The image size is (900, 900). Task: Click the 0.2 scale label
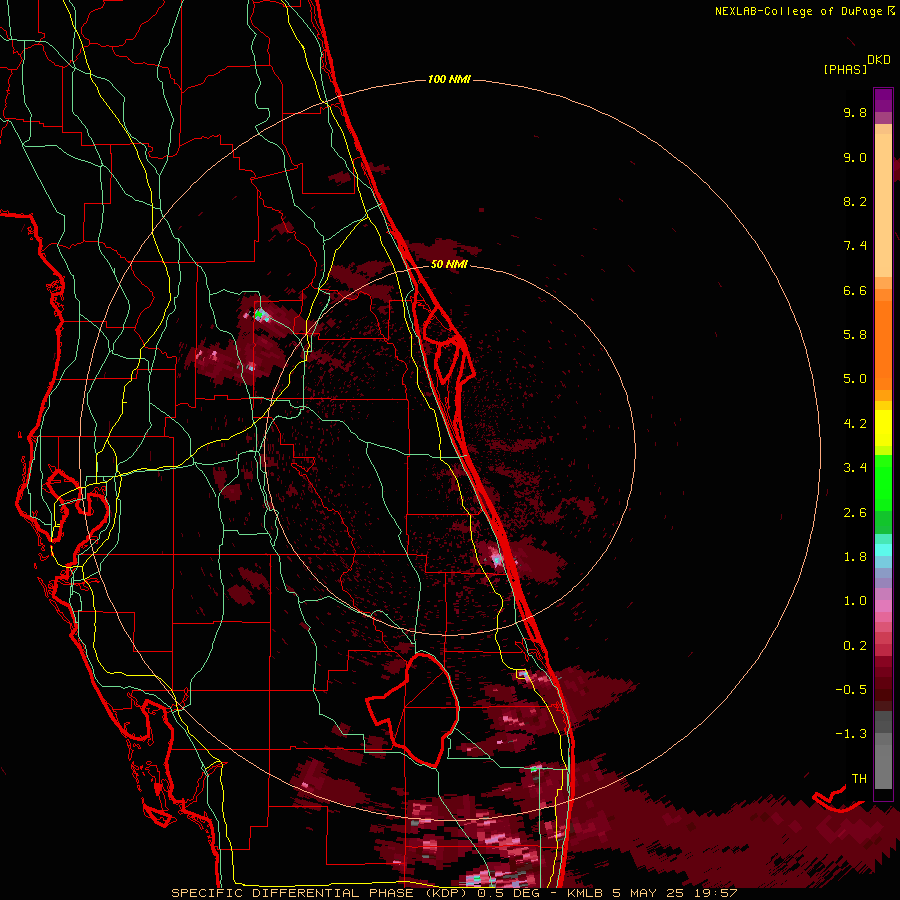(x=855, y=646)
